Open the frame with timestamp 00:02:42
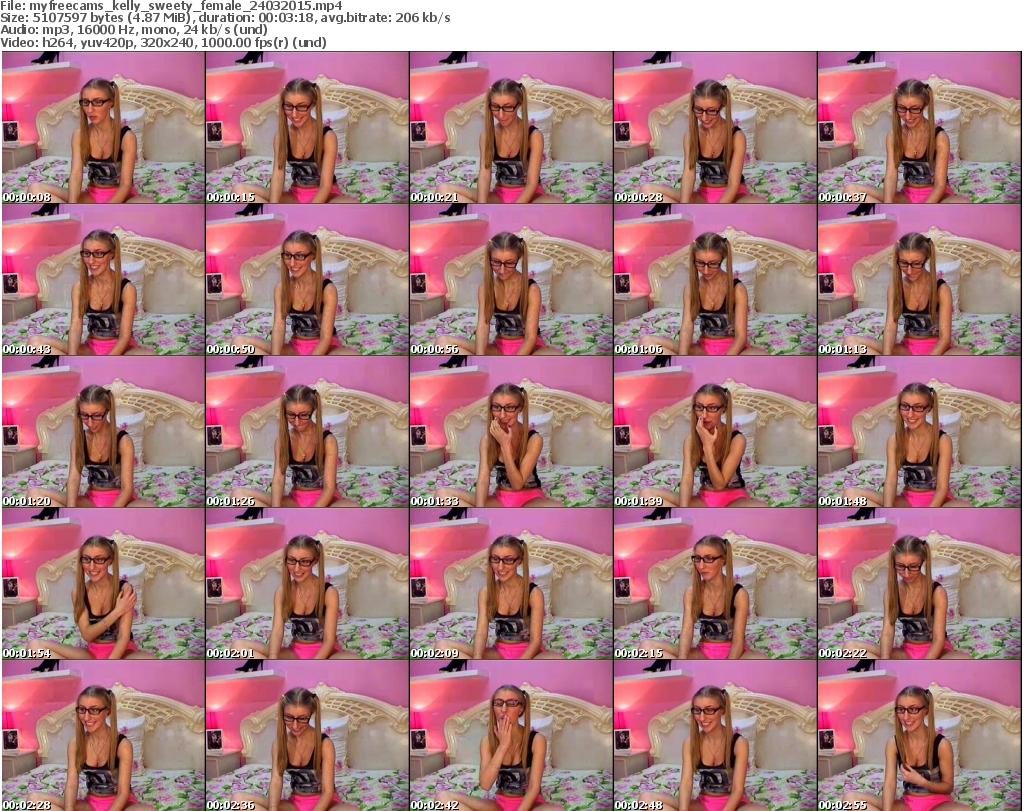 (x=511, y=736)
